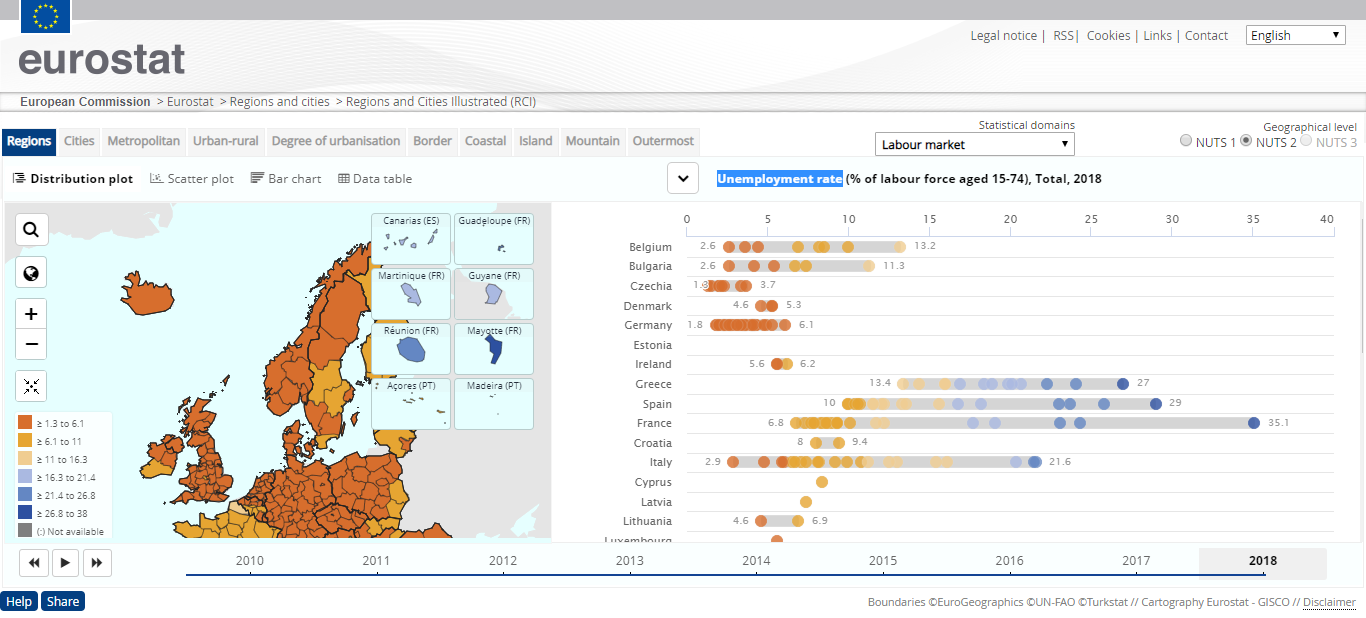The width and height of the screenshot is (1366, 618).
Task: Switch to the Regions tab
Action: click(x=29, y=141)
